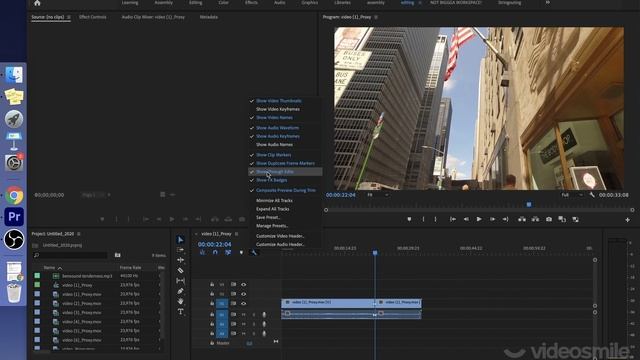Image resolution: width=640 pixels, height=360 pixels.
Task: Go to In point in Program monitor
Action: click(453, 219)
